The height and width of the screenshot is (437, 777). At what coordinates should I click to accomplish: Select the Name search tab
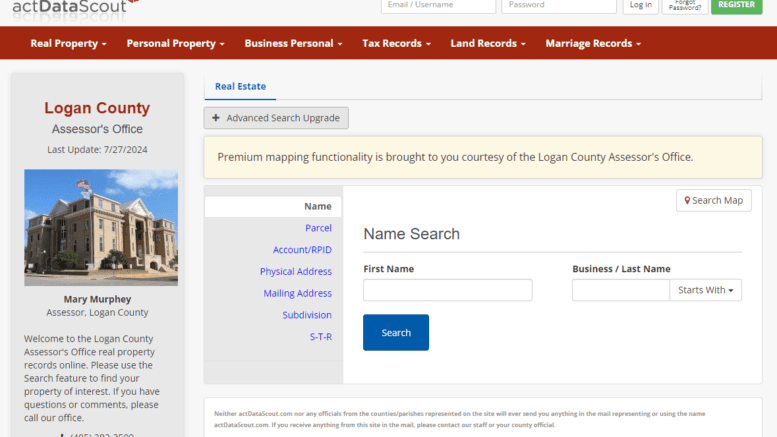click(x=273, y=207)
